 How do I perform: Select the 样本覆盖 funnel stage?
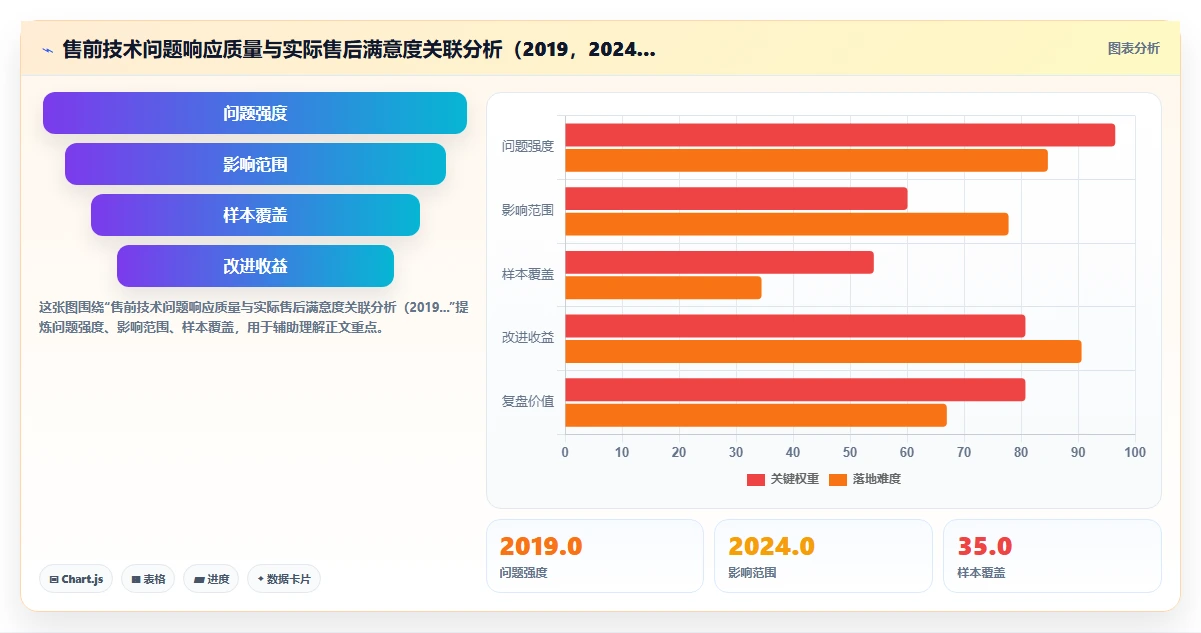click(255, 215)
